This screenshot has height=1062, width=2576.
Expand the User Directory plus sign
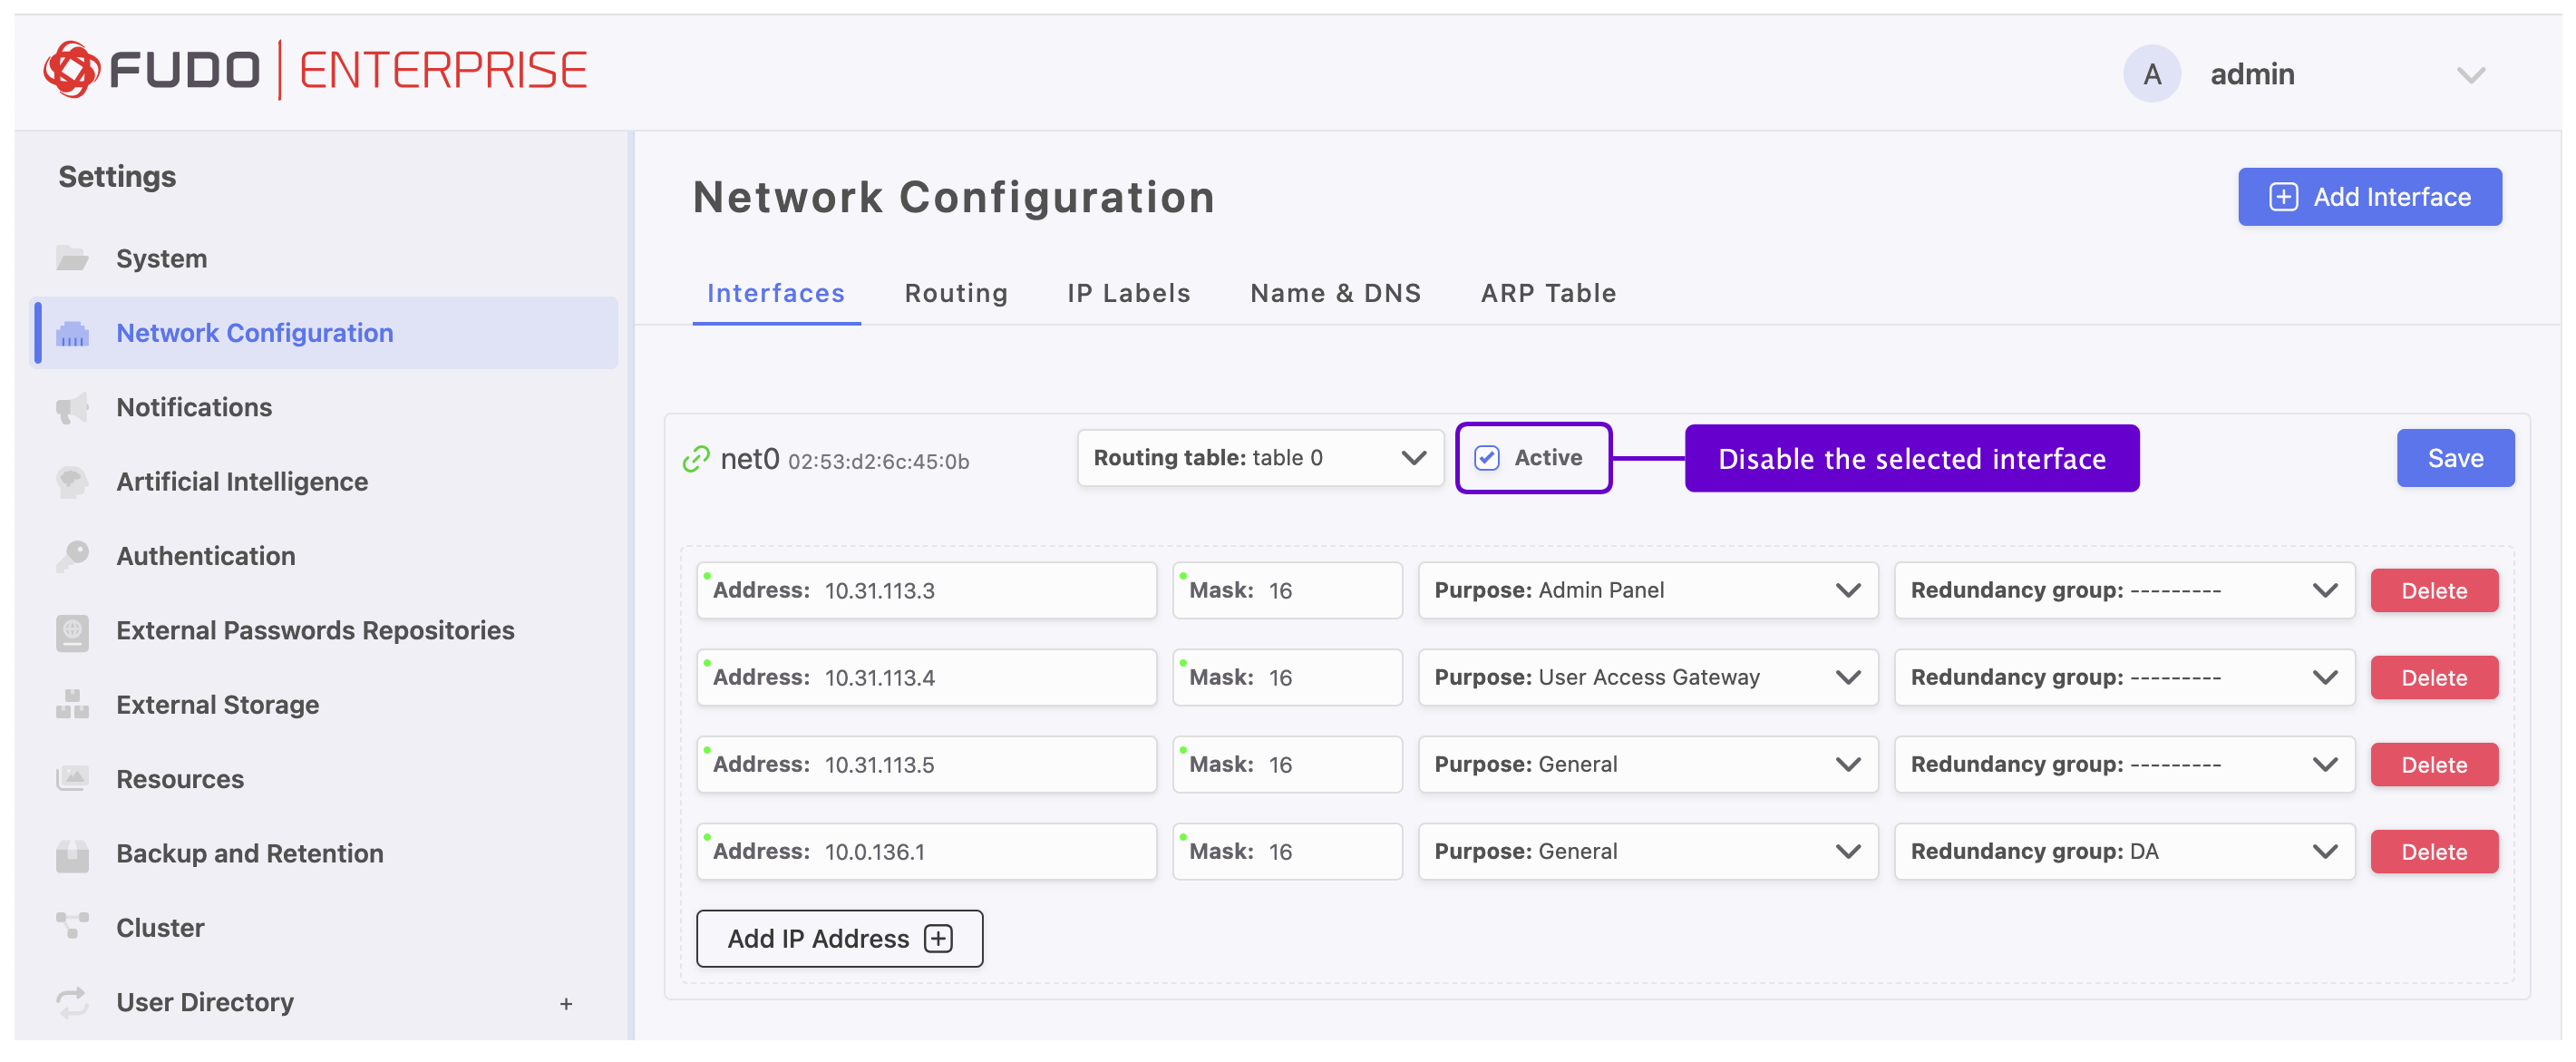[566, 1004]
